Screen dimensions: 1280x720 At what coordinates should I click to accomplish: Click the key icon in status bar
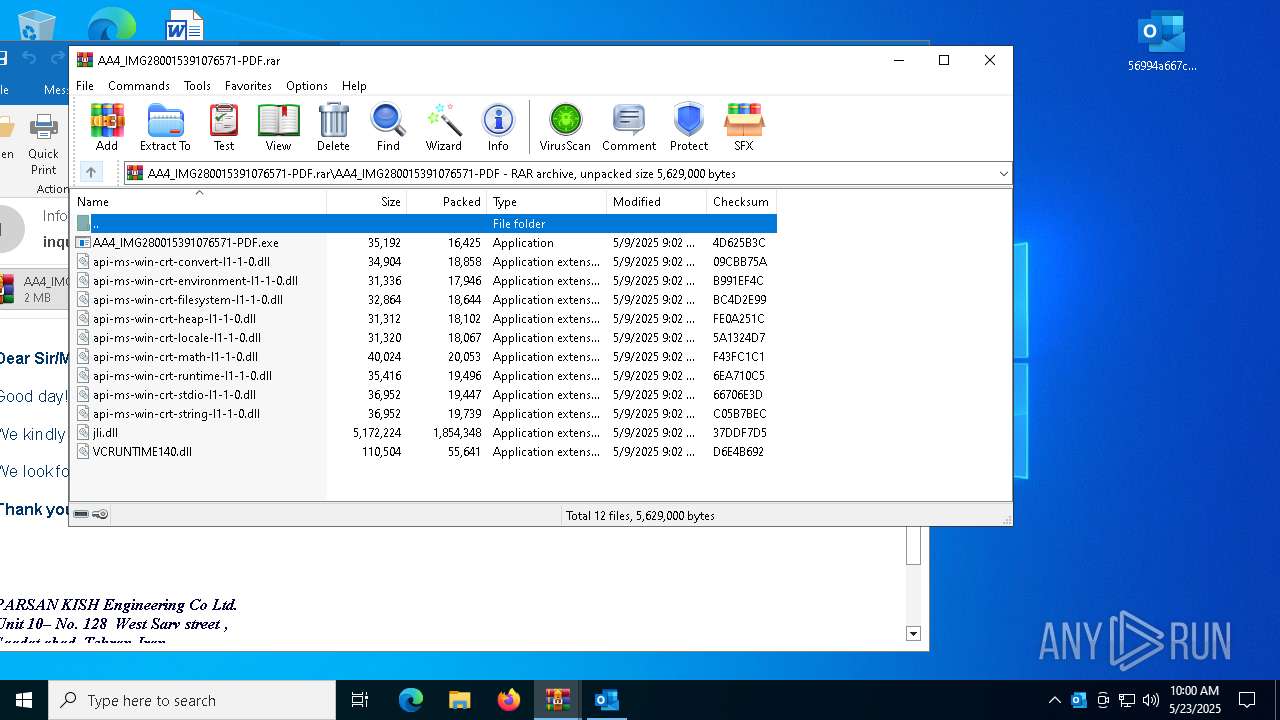[x=100, y=514]
